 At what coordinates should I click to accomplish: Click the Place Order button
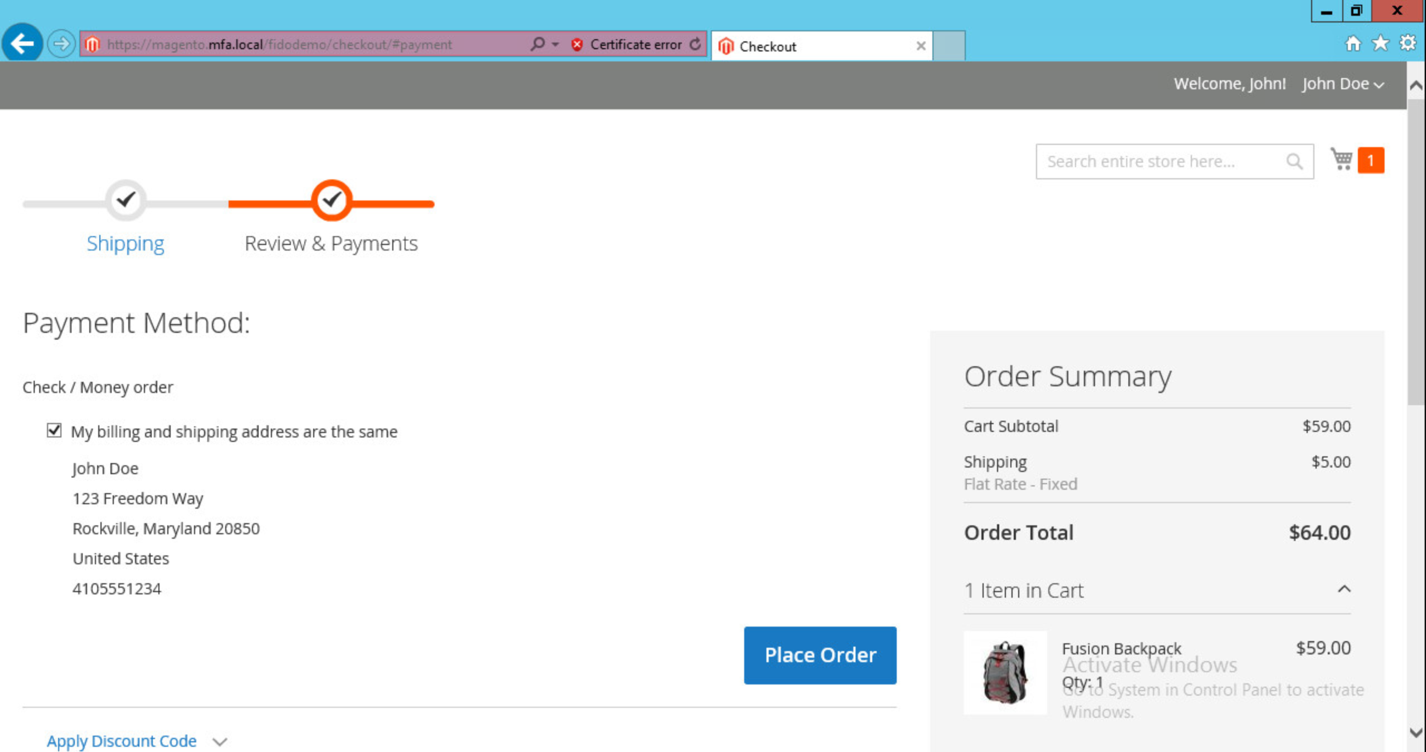tap(819, 655)
